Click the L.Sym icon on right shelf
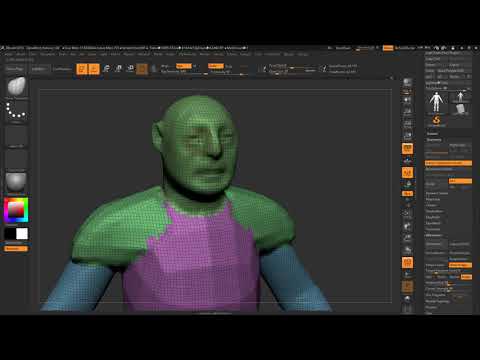Viewport: 480px width, 360px height. (407, 184)
